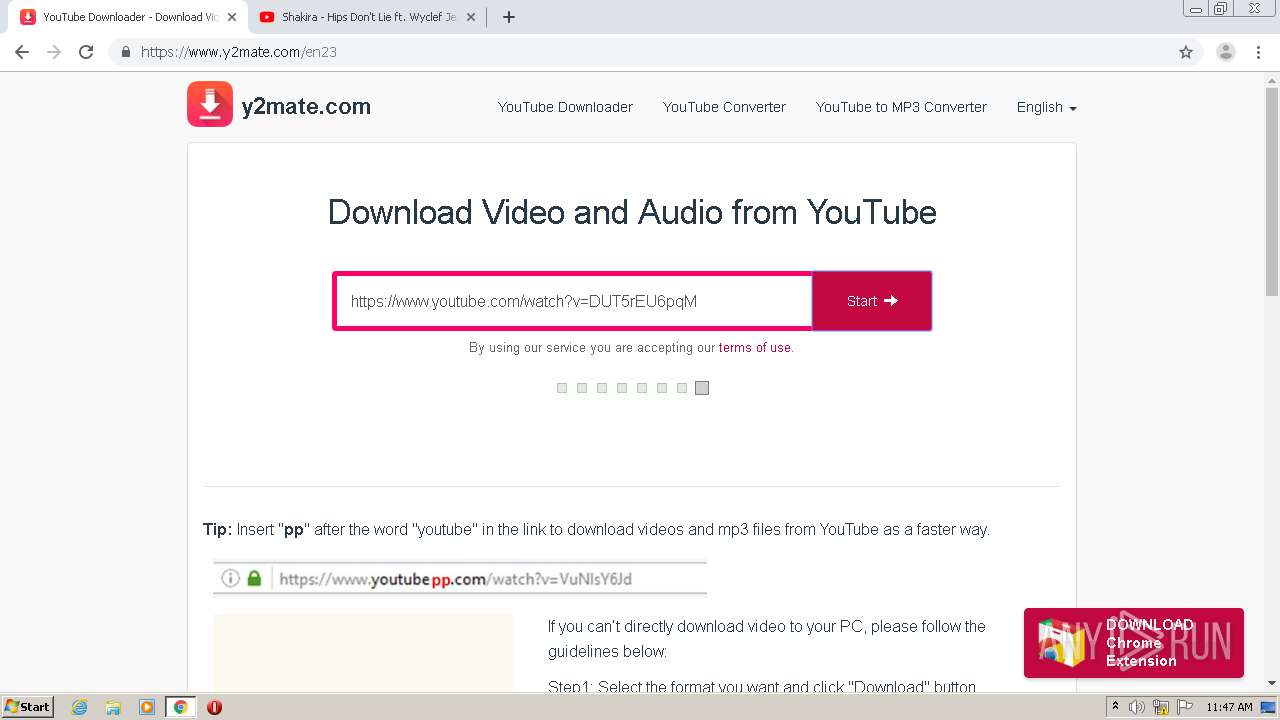Image resolution: width=1280 pixels, height=720 pixels.
Task: Open the Chrome profile avatar icon
Action: 1226,52
